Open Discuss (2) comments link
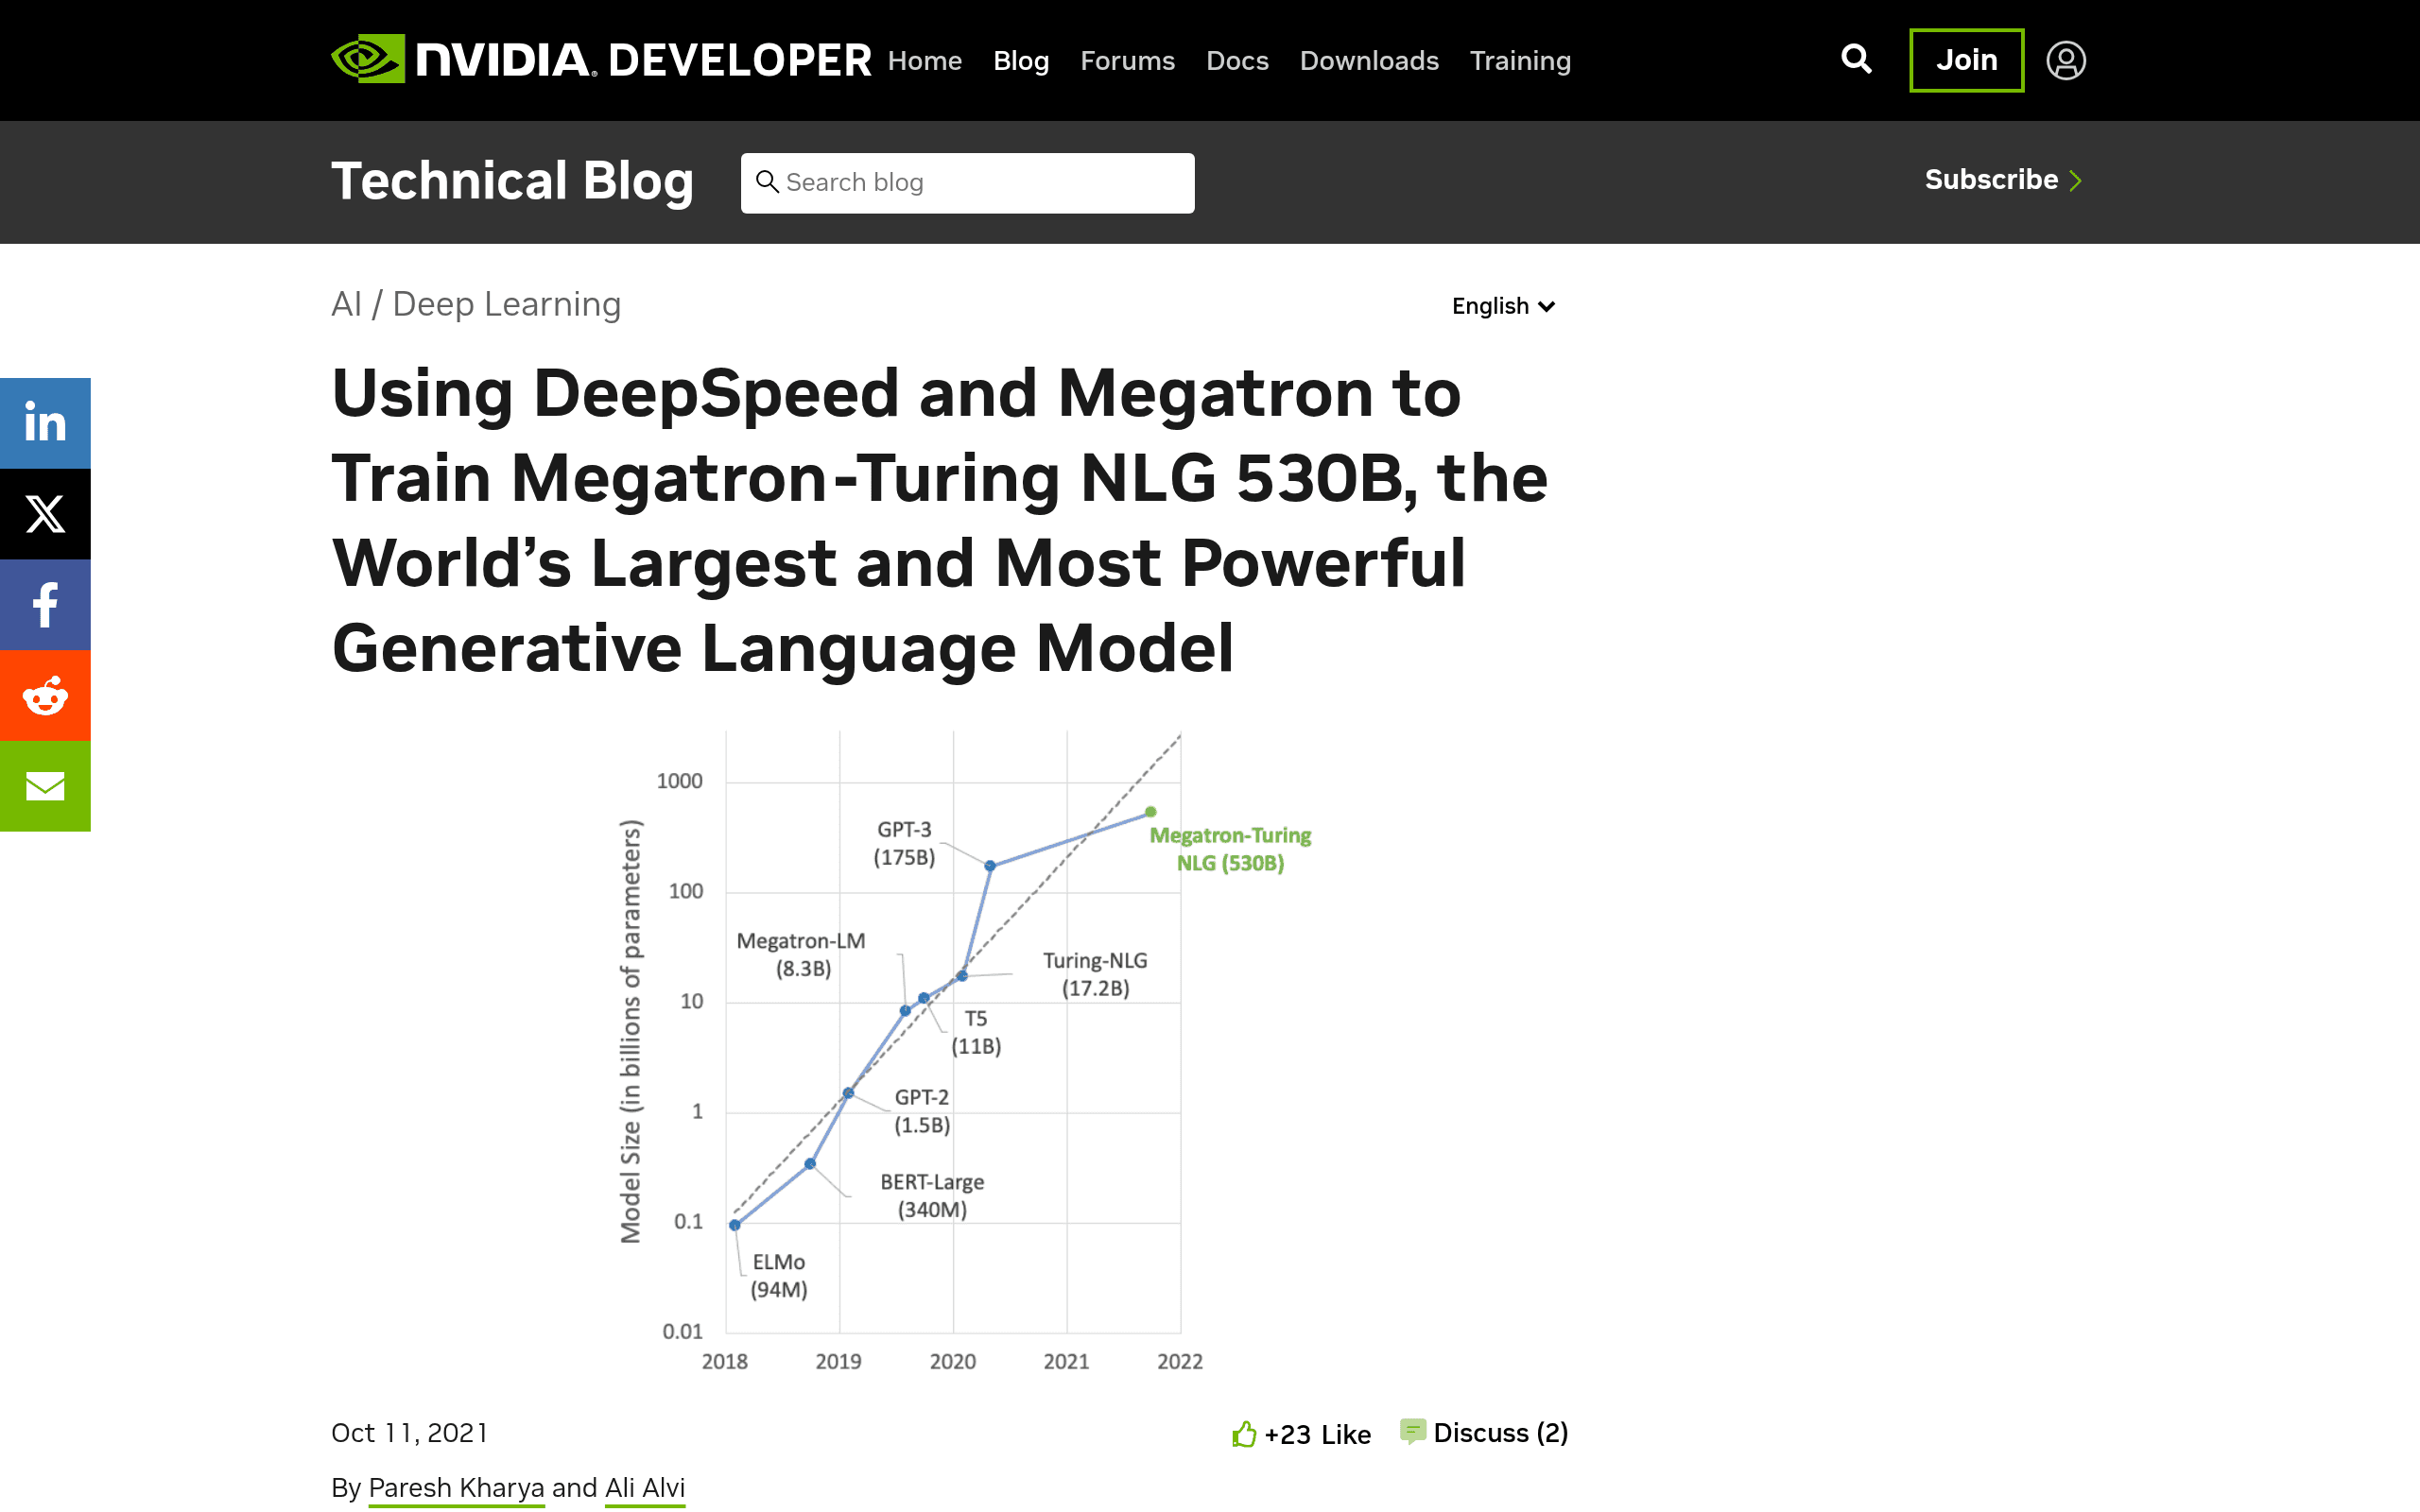The height and width of the screenshot is (1512, 2420). [x=1500, y=1433]
